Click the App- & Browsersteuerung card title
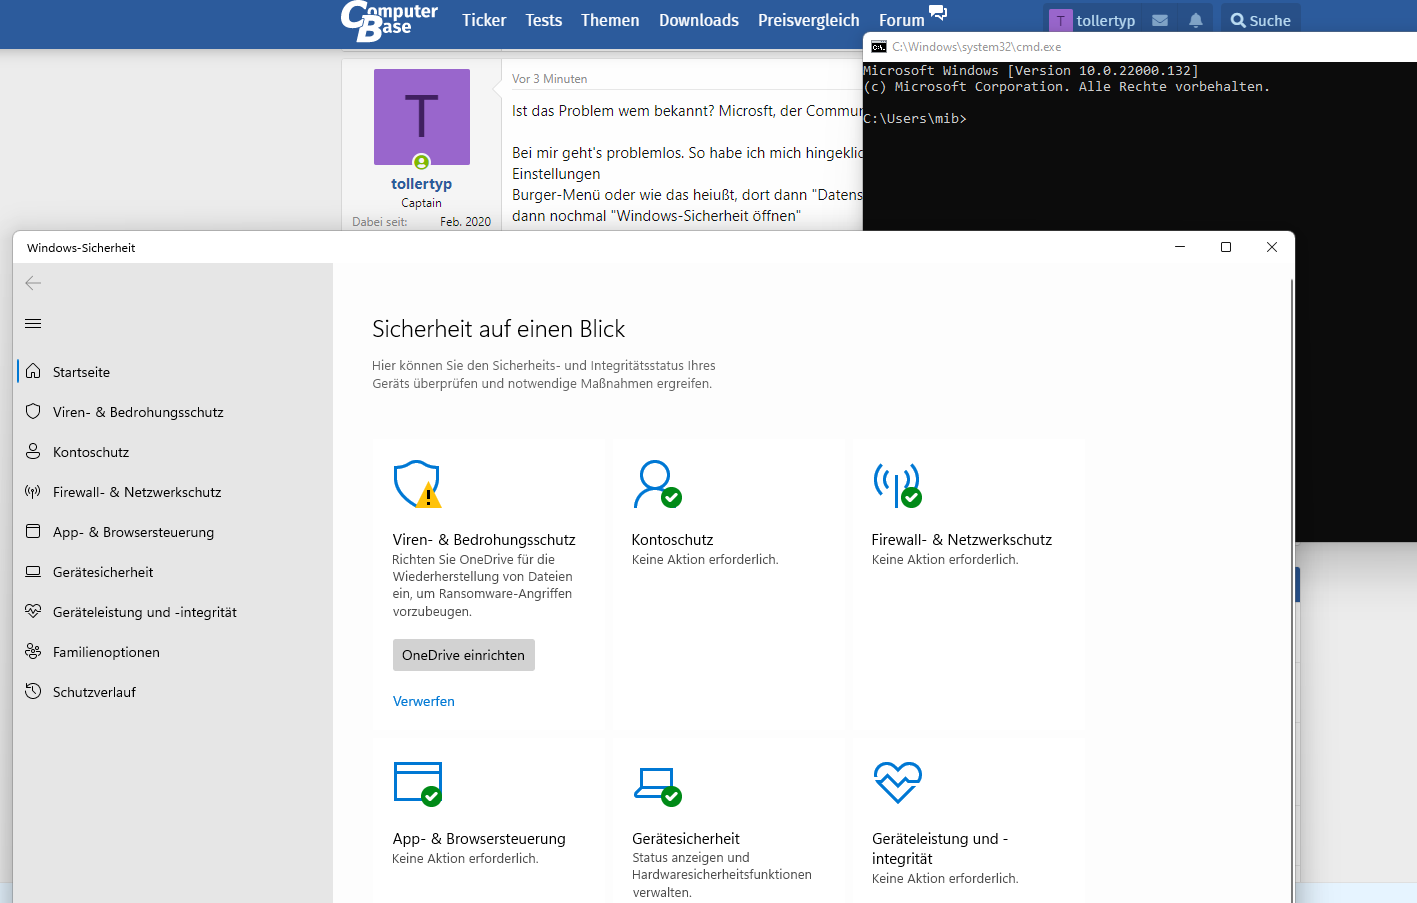The width and height of the screenshot is (1417, 903). click(x=479, y=839)
